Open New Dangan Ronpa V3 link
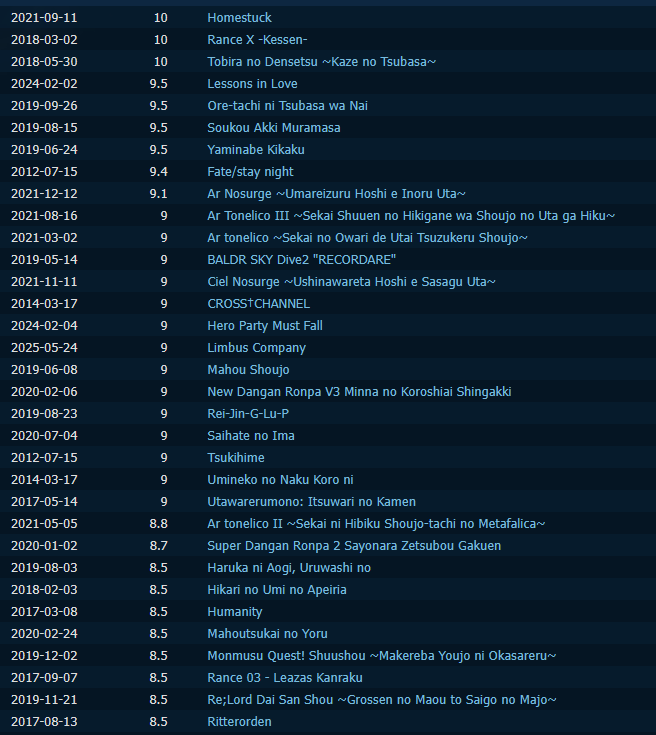The width and height of the screenshot is (656, 735). 359,392
